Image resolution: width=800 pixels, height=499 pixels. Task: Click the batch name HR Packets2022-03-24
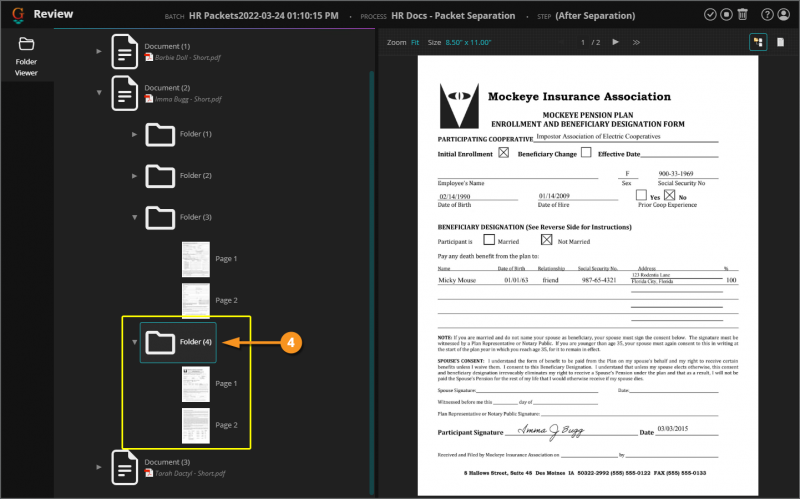pyautogui.click(x=263, y=16)
